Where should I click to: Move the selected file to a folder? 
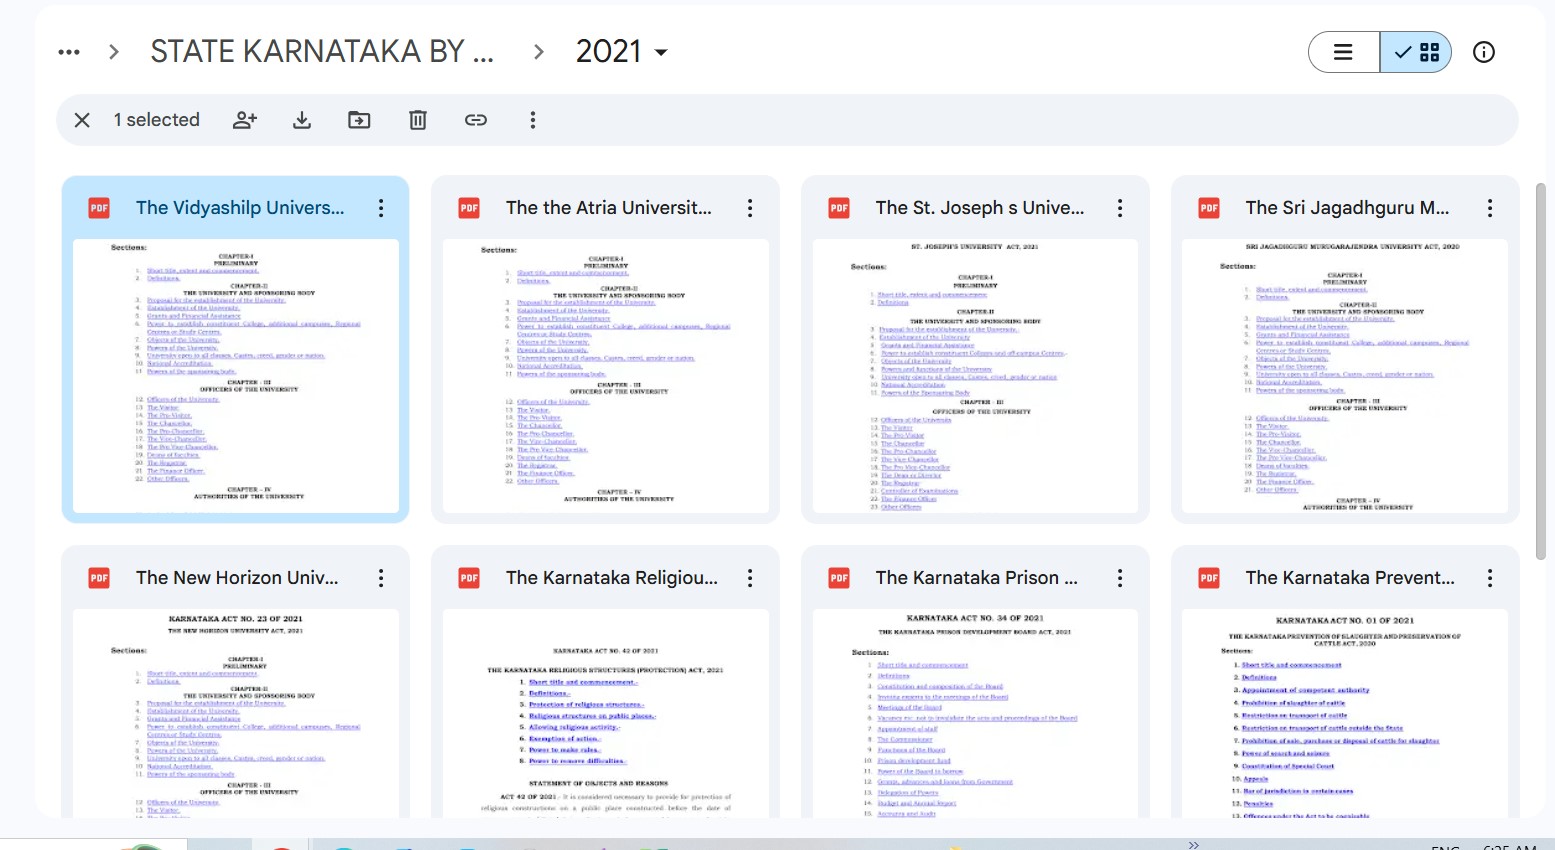359,120
